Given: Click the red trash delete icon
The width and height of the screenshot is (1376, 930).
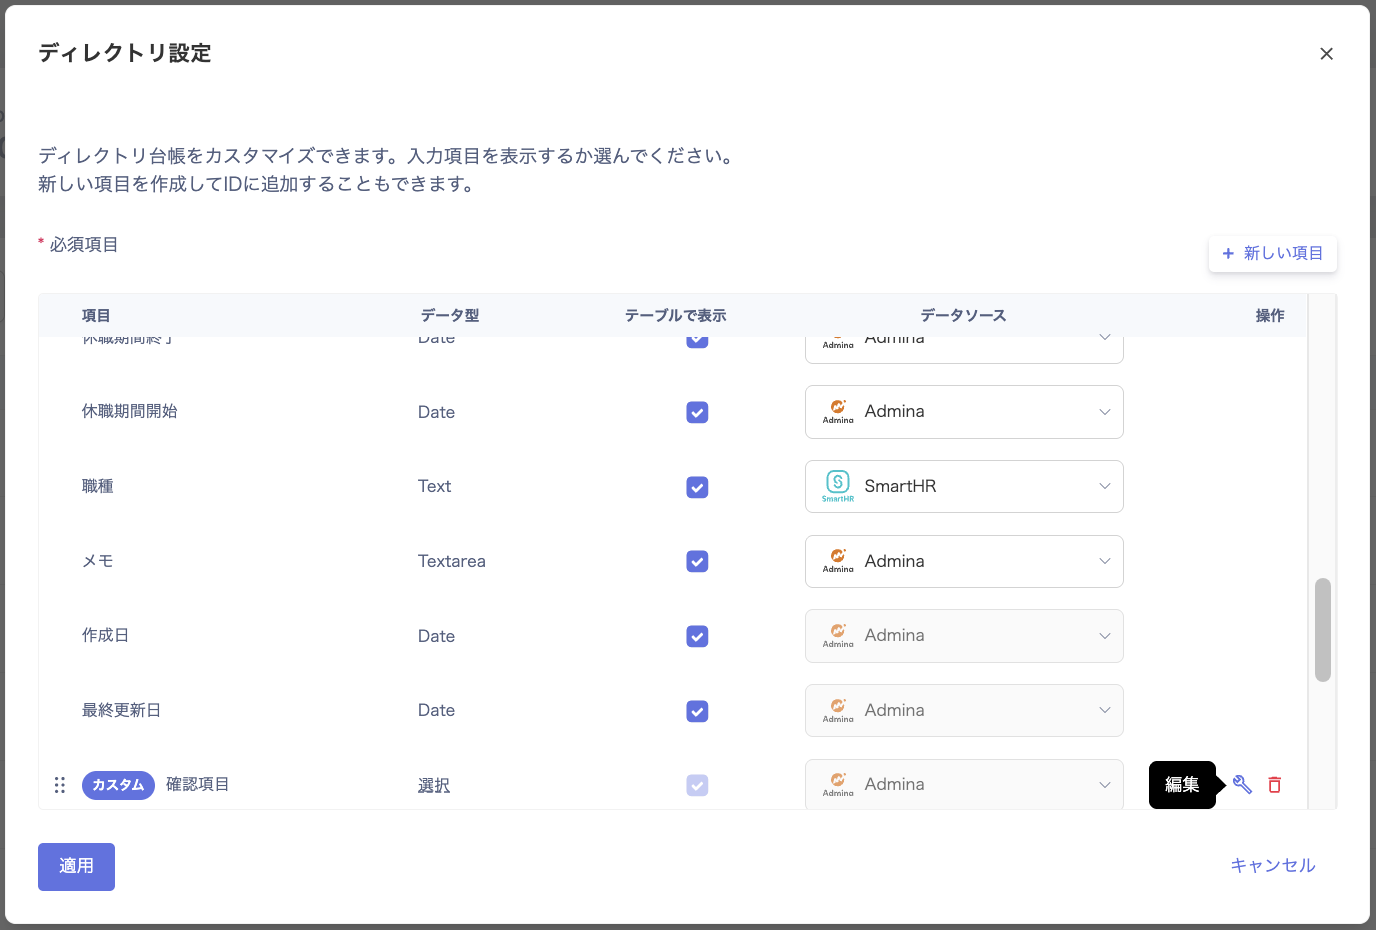Looking at the screenshot, I should click(1275, 785).
